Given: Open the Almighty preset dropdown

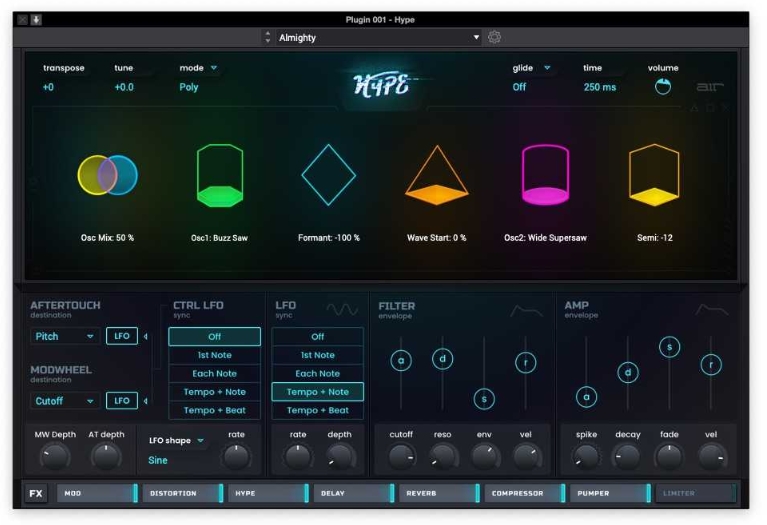Looking at the screenshot, I should pos(379,38).
